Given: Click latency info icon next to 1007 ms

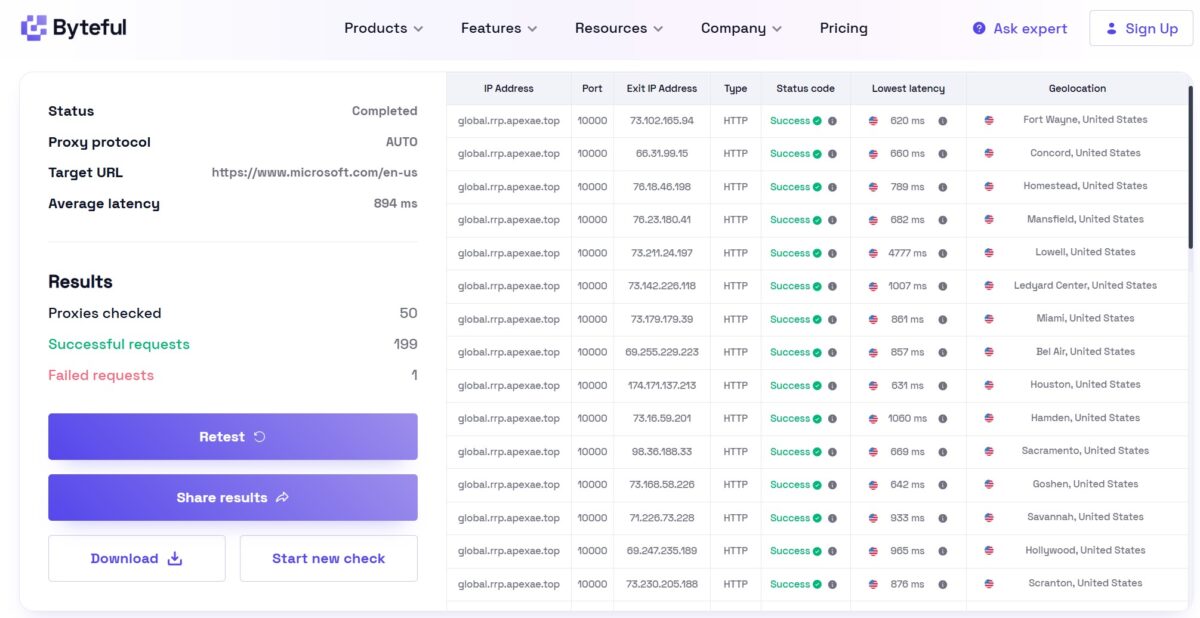Looking at the screenshot, I should point(942,286).
